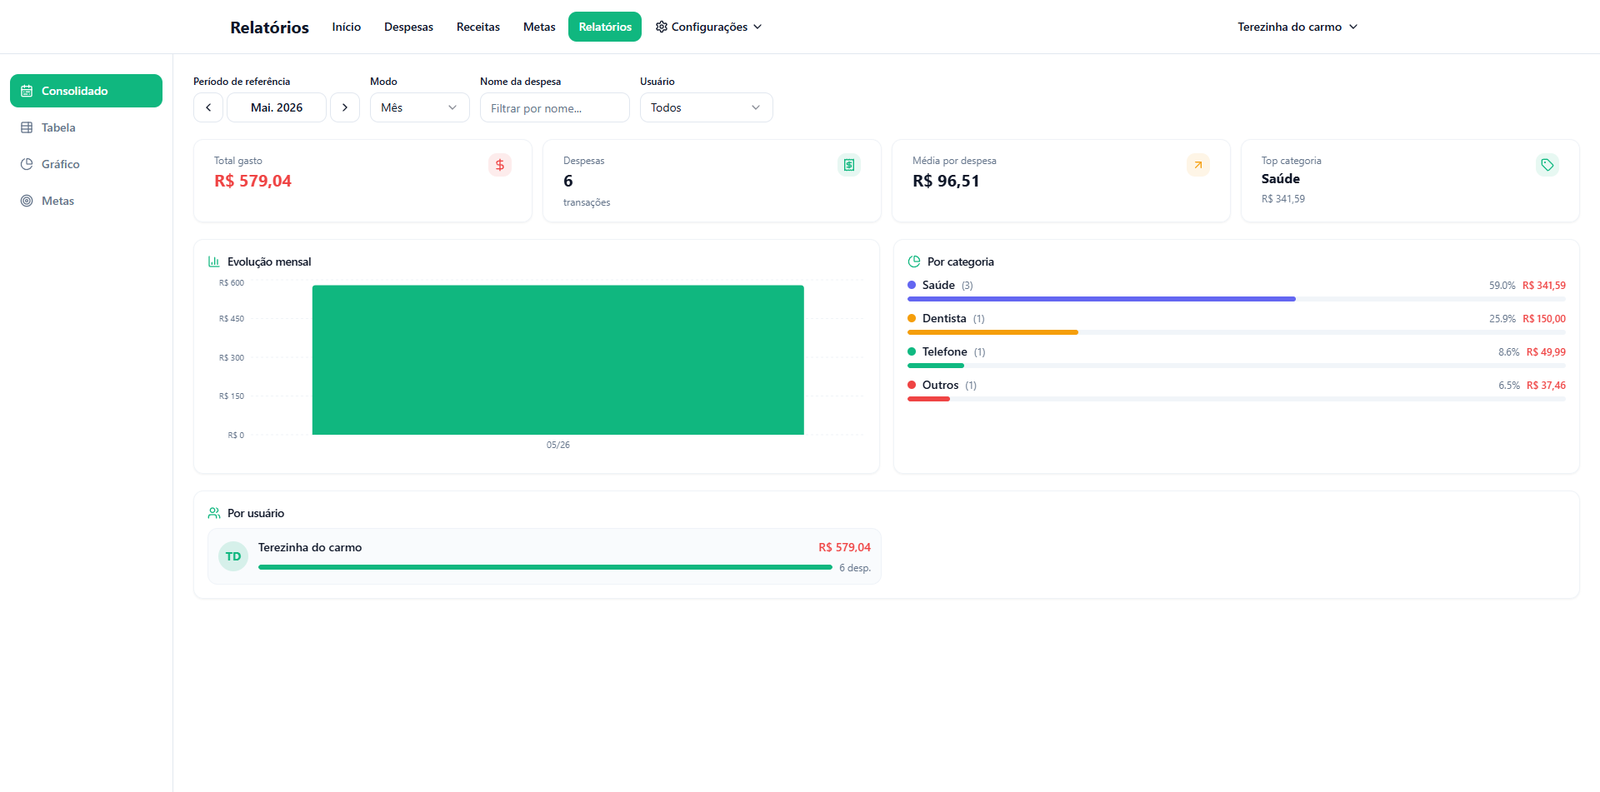The image size is (1600, 792).
Task: Select Tabela in the sidebar
Action: (x=86, y=128)
